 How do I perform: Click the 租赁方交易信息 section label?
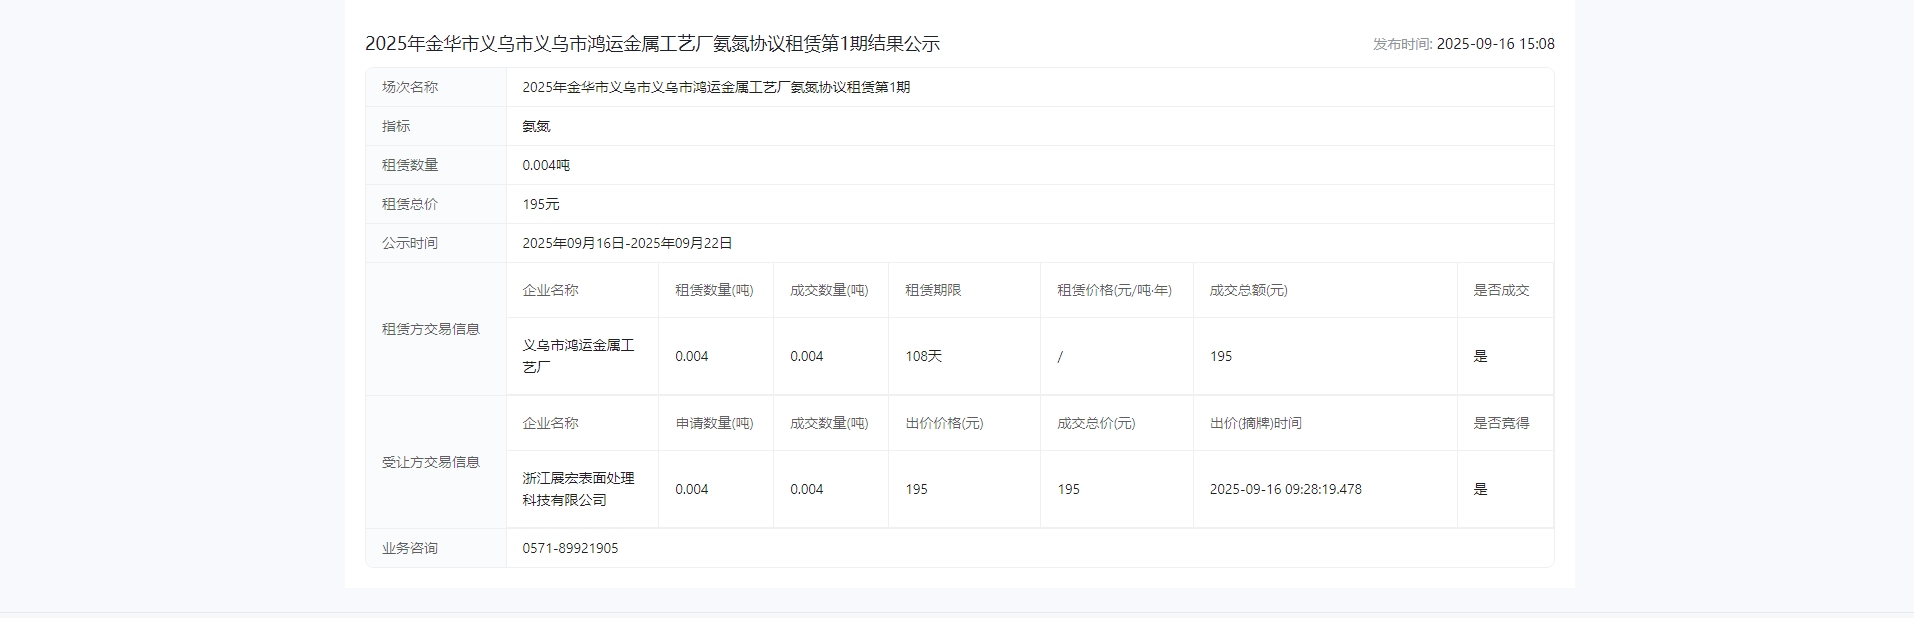[x=430, y=329]
